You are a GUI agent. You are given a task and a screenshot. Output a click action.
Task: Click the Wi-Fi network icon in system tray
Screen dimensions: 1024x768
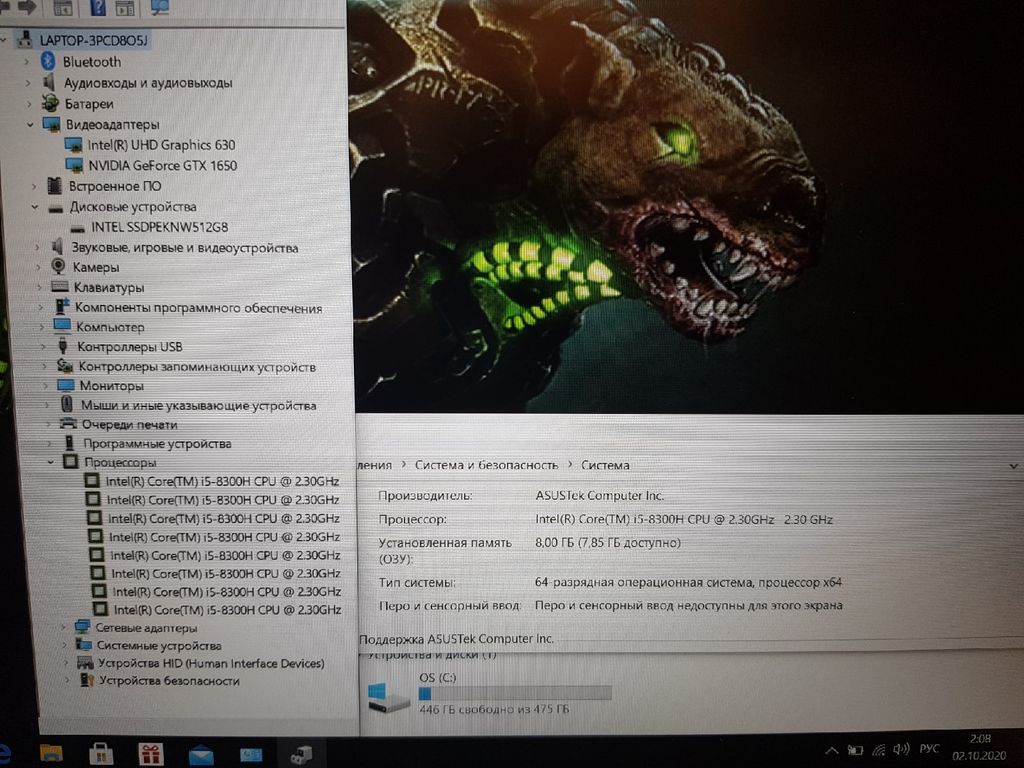point(878,749)
